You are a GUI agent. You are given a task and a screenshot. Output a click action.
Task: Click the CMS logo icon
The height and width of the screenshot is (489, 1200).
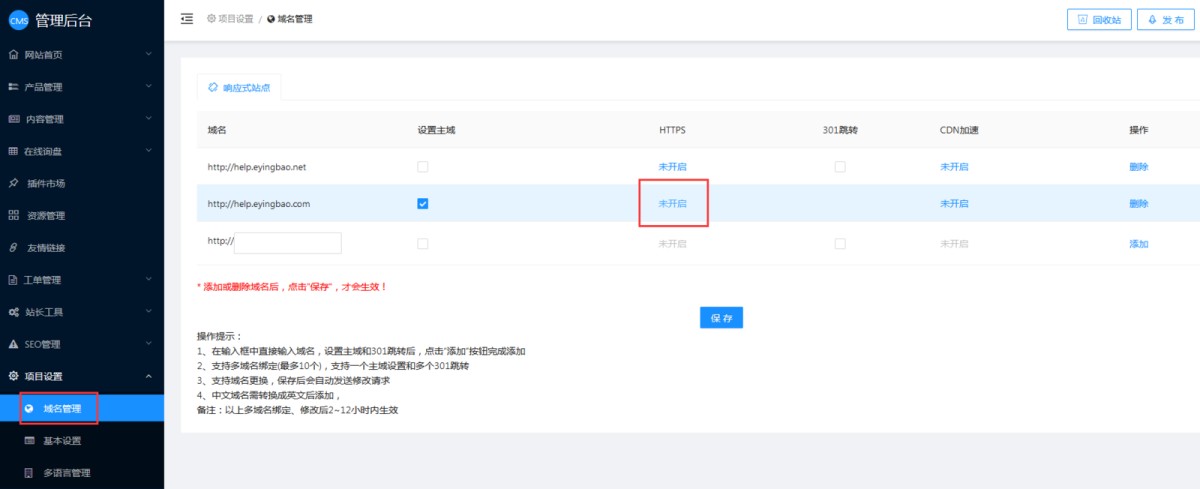point(19,20)
